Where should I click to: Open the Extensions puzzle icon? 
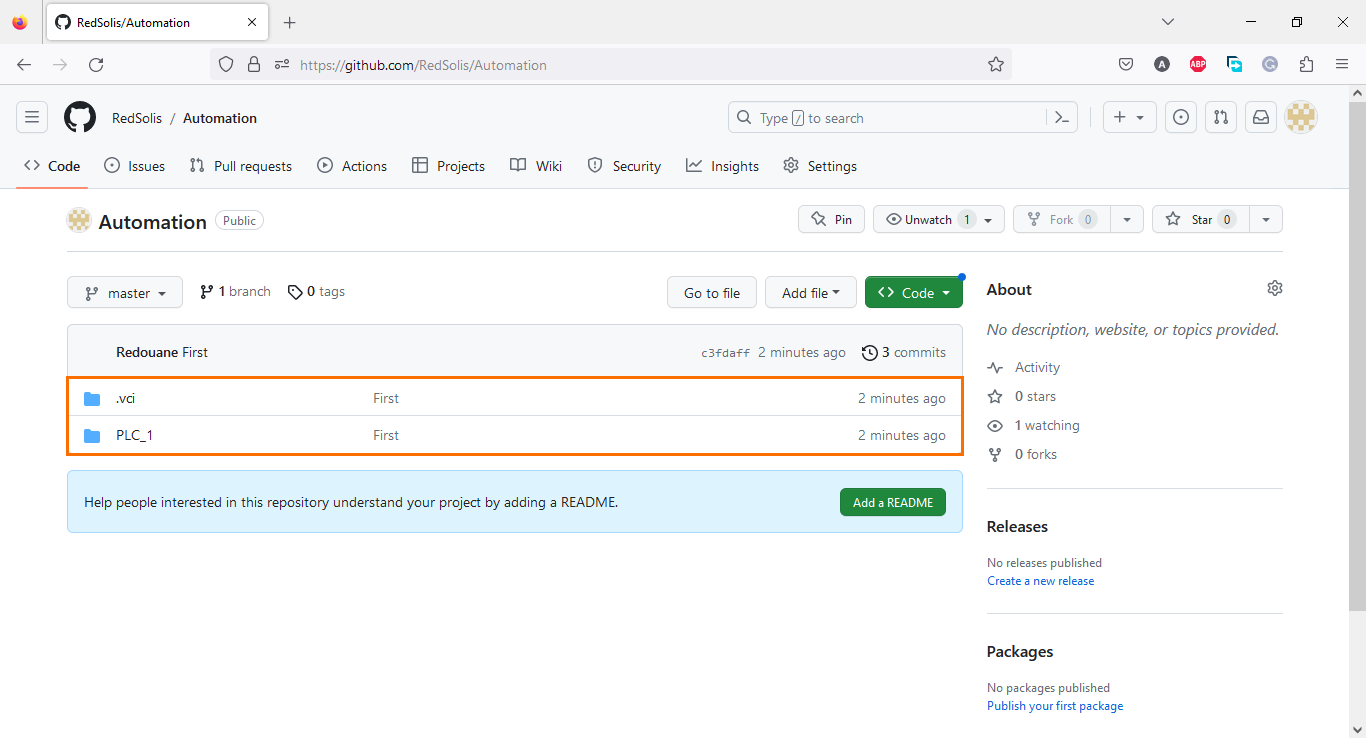click(1306, 64)
